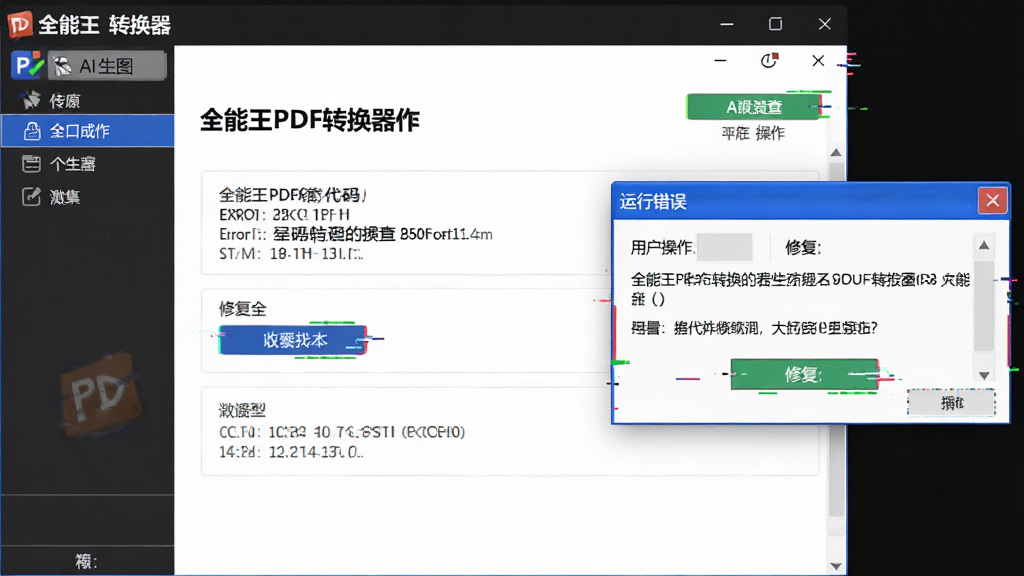The height and width of the screenshot is (576, 1024).
Task: Select the 传原 sidebar item
Action: point(88,101)
